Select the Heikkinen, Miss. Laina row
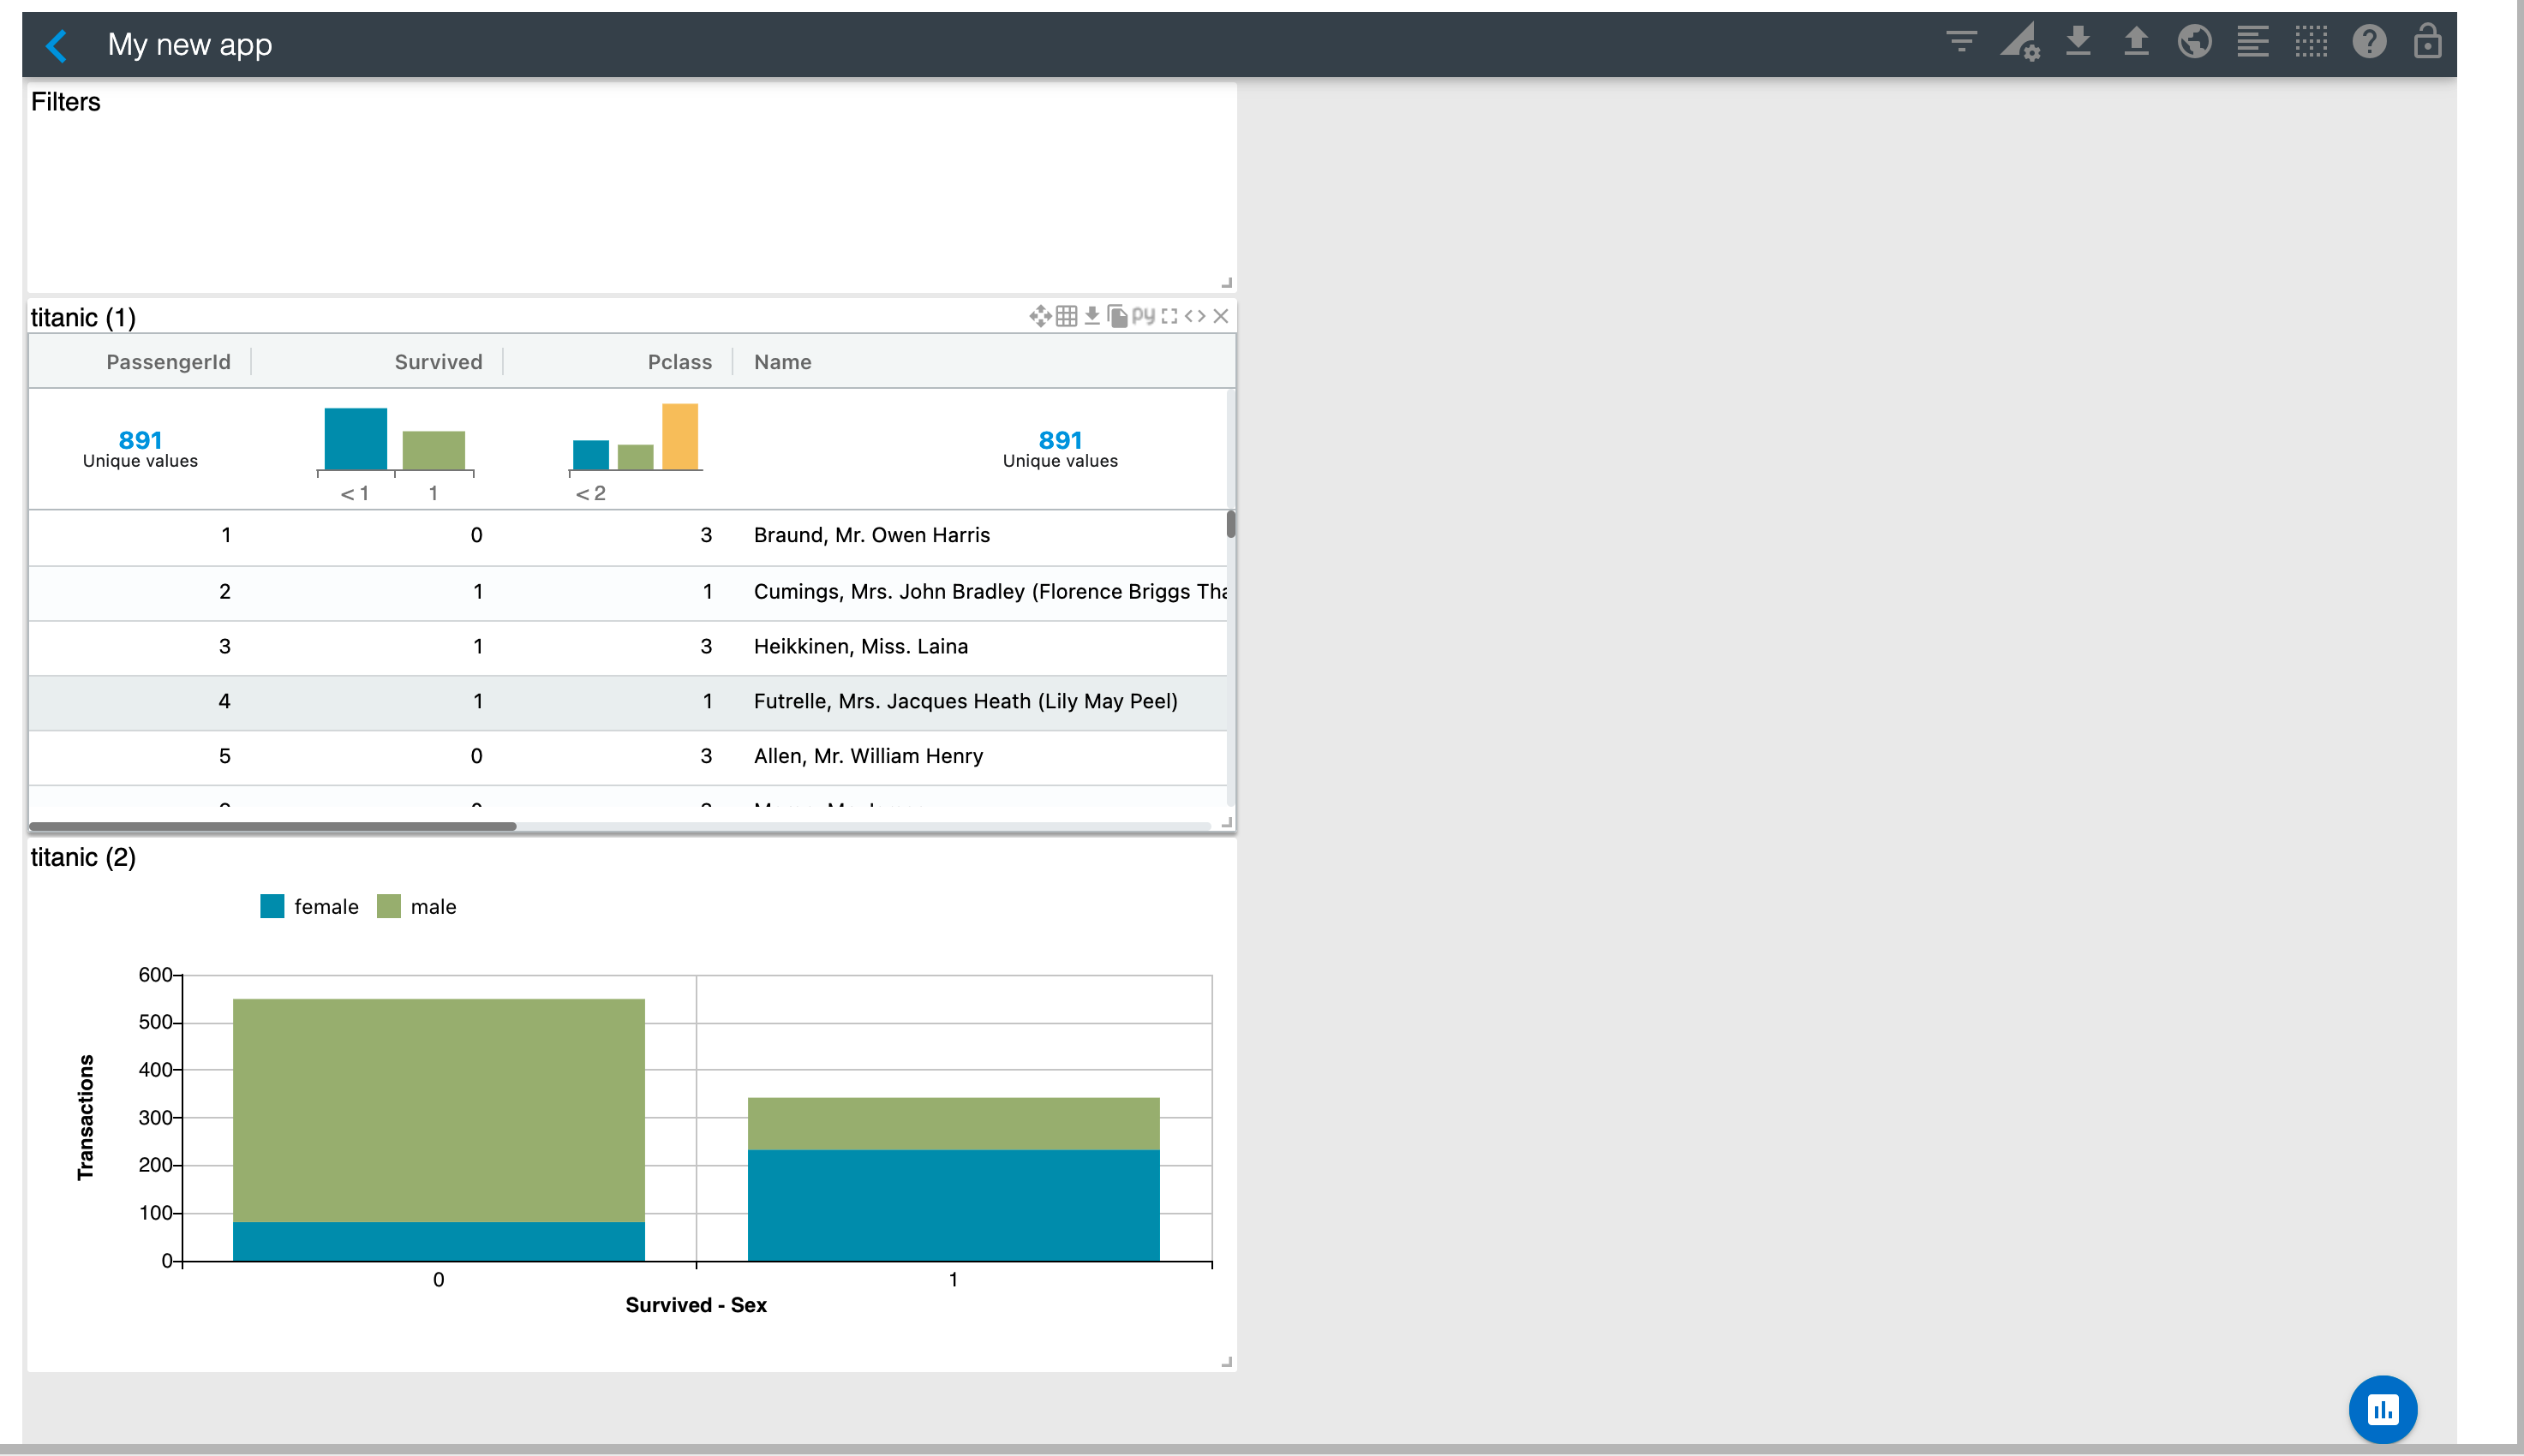Screen dimensions: 2524x1456 (x=860, y=647)
